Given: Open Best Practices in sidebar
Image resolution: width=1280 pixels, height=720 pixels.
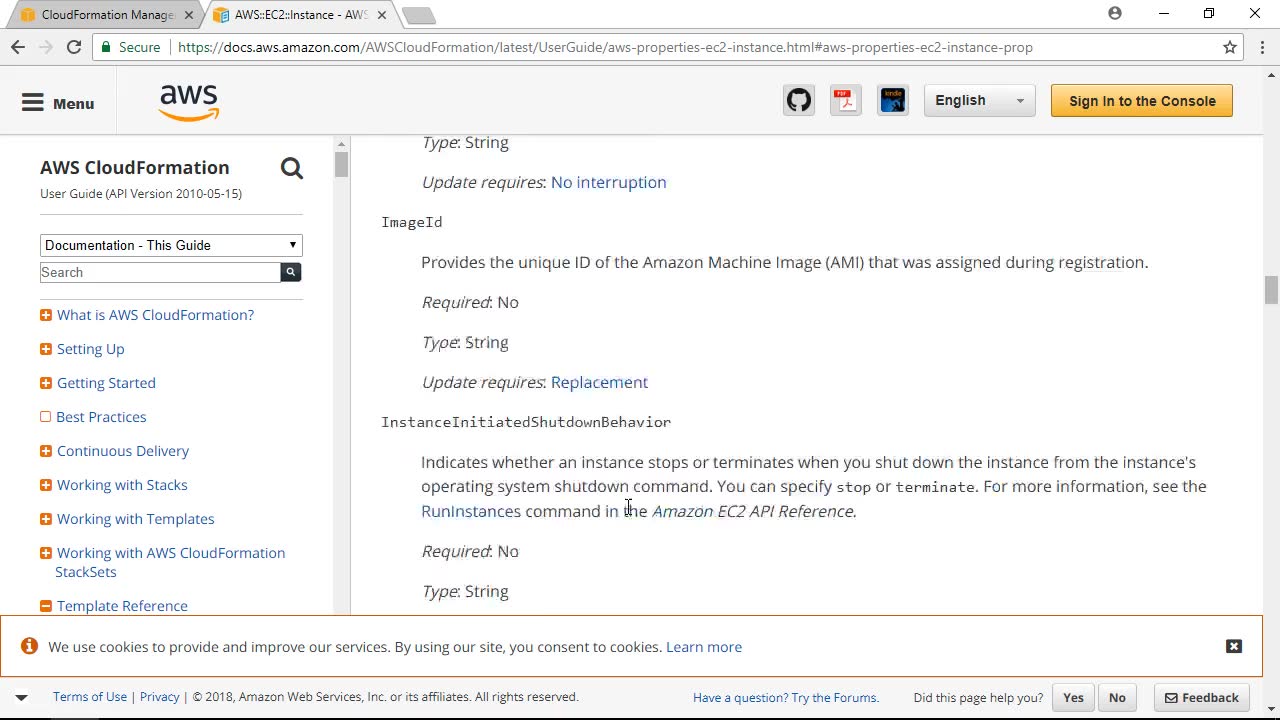Looking at the screenshot, I should [x=101, y=417].
